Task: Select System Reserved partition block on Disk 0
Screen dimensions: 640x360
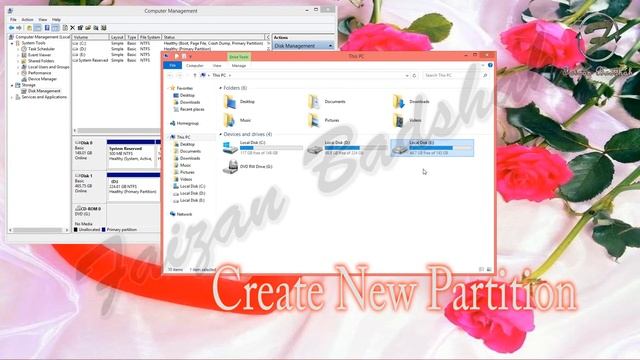Action: [x=131, y=153]
